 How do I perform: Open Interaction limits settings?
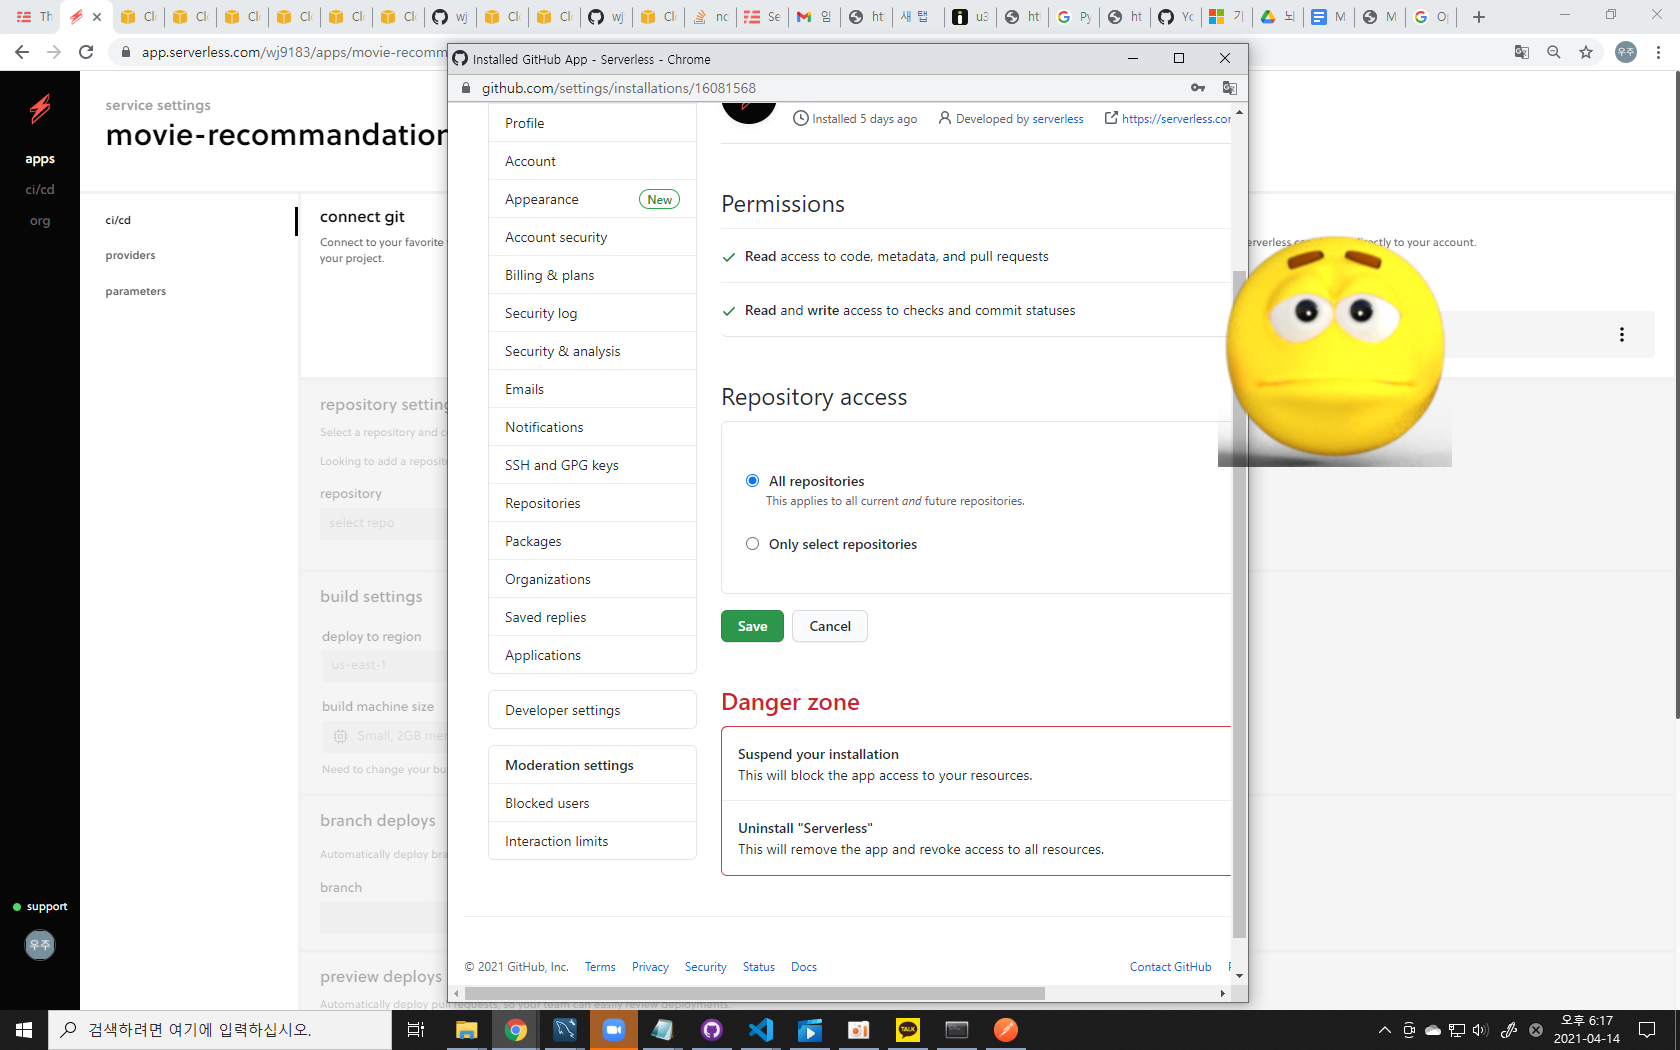592,841
